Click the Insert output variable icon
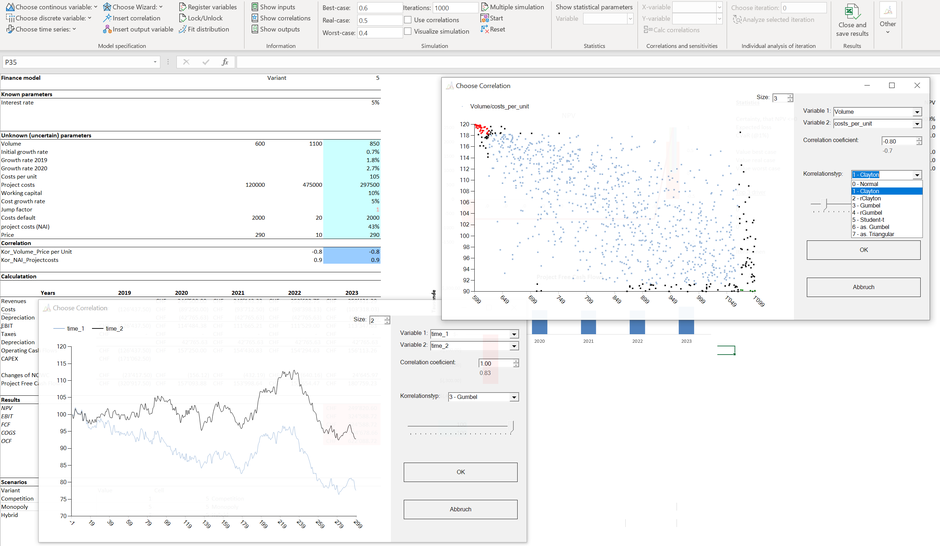This screenshot has width=940, height=546. (x=107, y=29)
